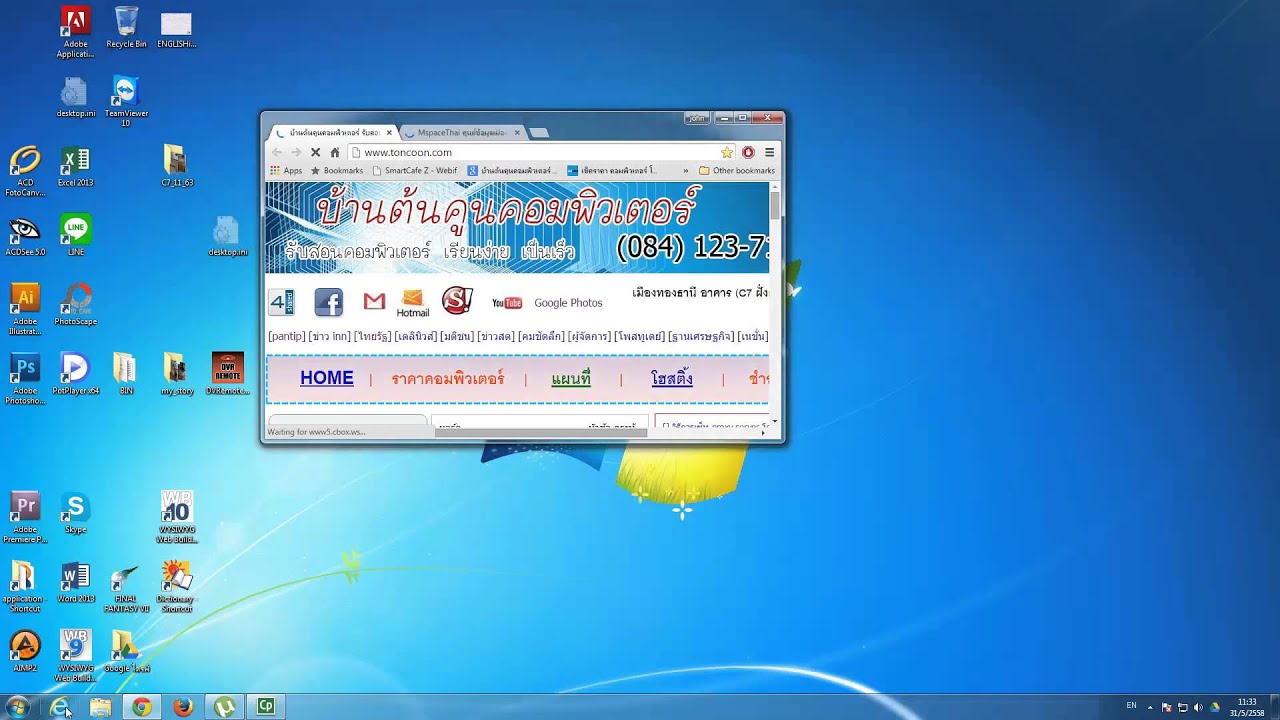Screen dimensions: 1280x720
Task: Open the Recycle Bin on desktop
Action: [126, 27]
